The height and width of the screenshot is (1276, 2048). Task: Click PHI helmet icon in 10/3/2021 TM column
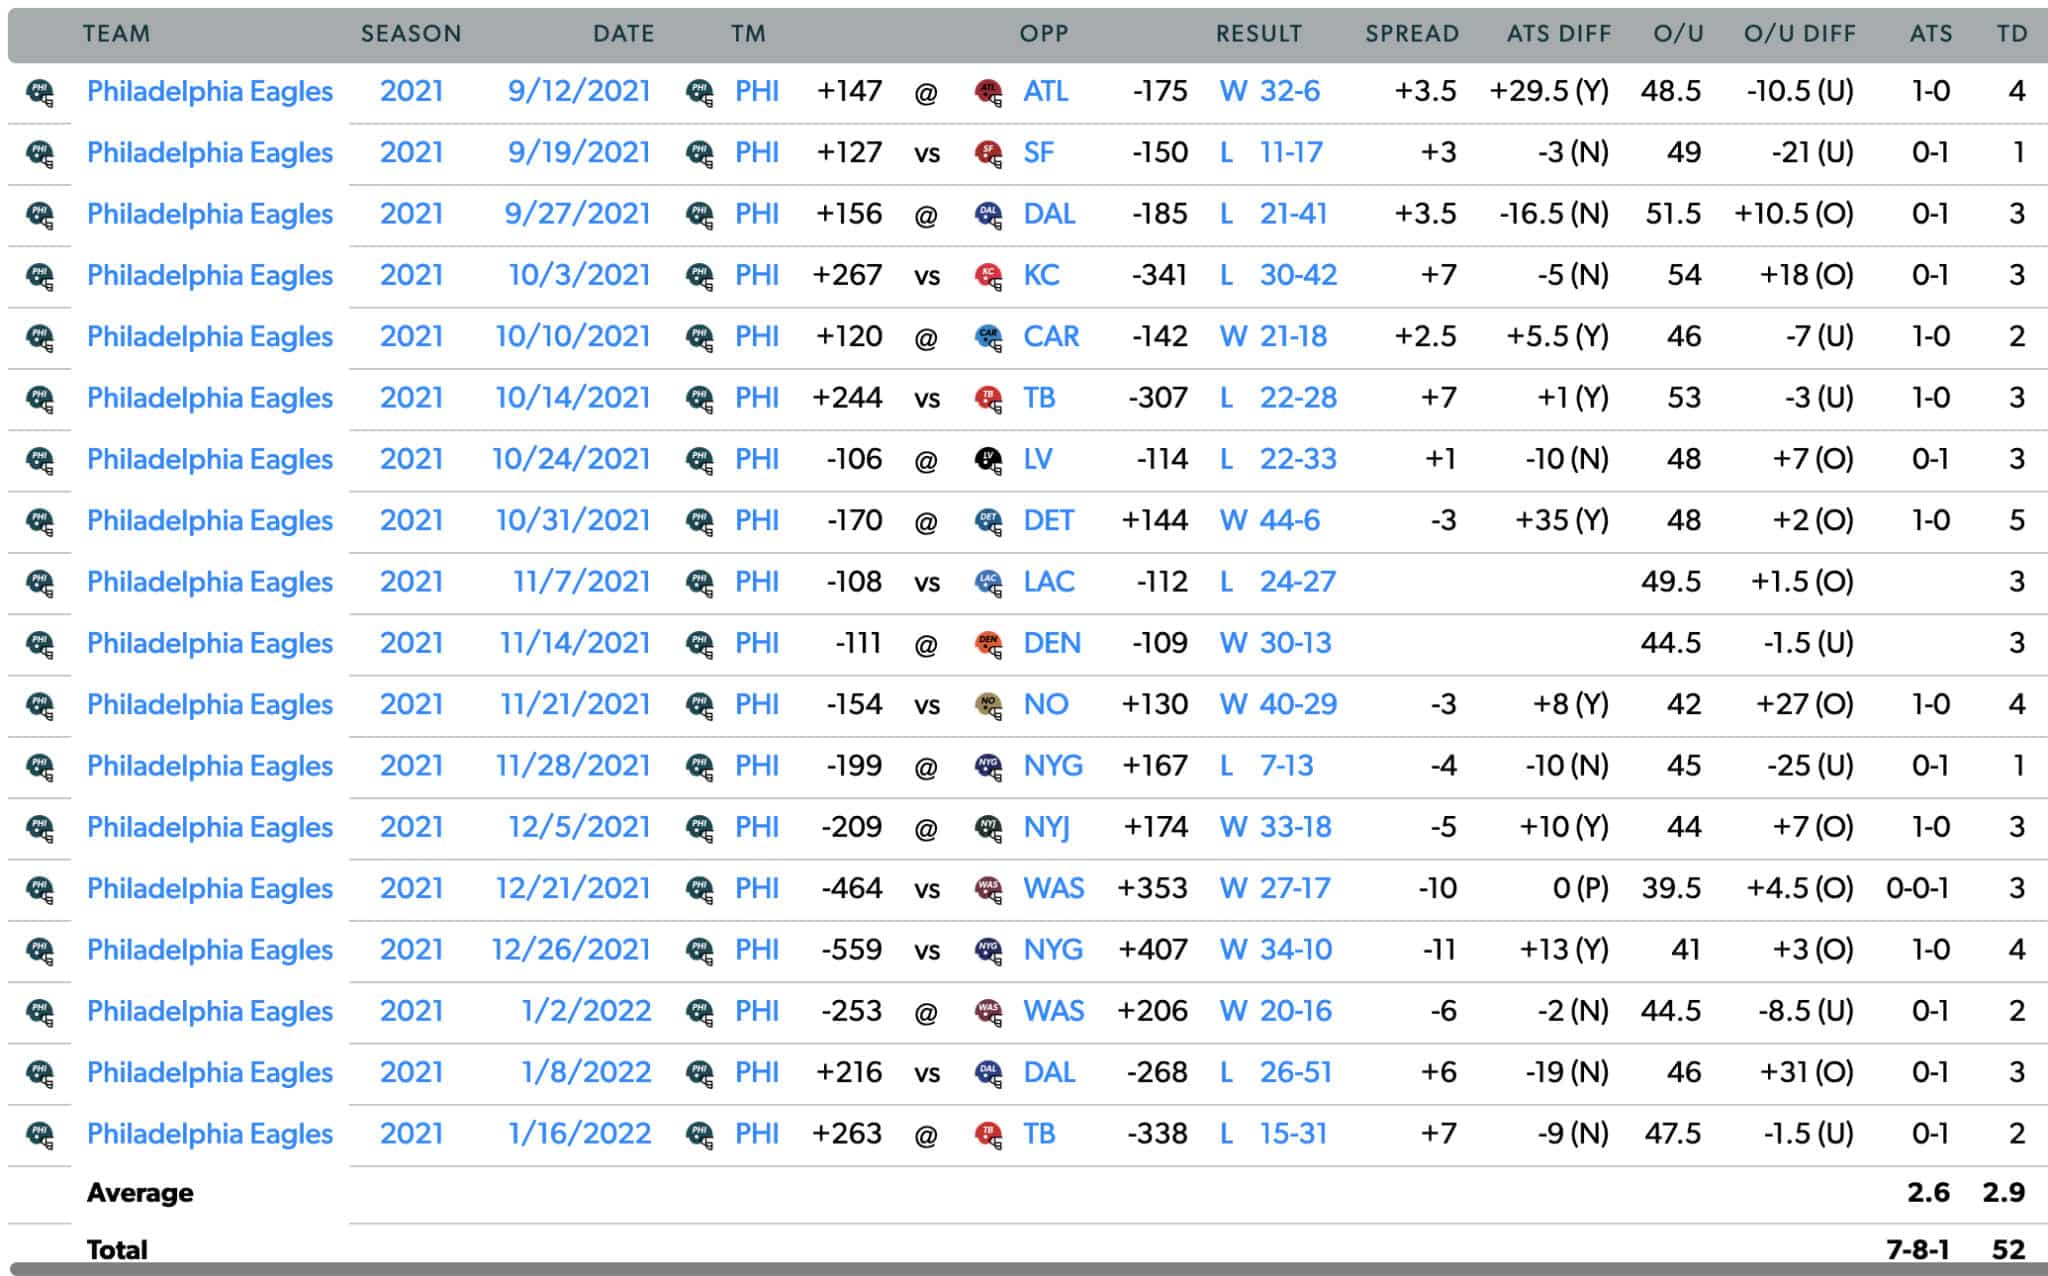700,276
